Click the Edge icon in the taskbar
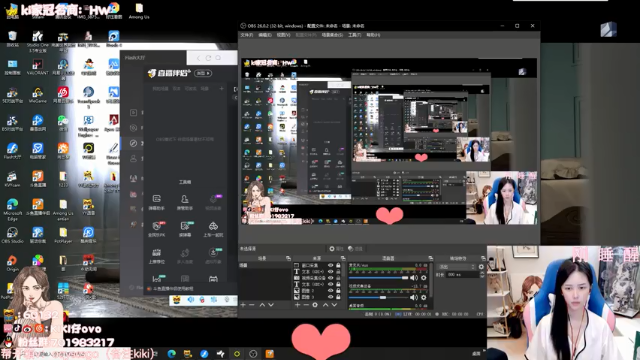 pyautogui.click(x=171, y=353)
